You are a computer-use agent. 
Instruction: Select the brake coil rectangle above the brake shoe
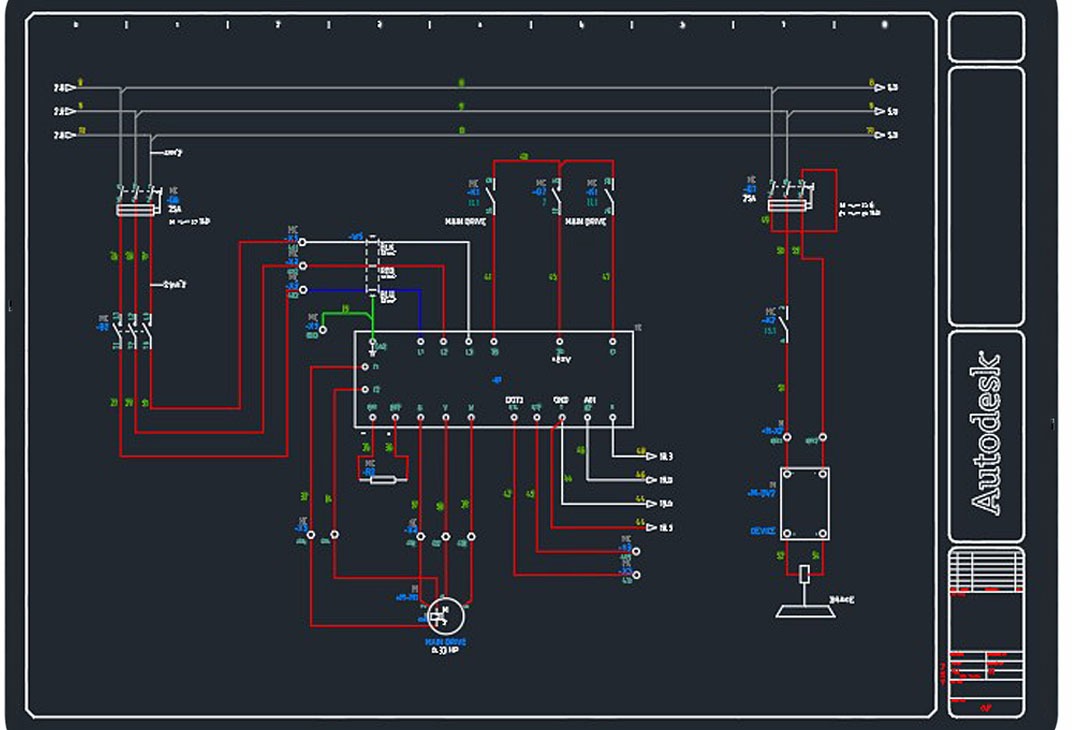tap(805, 574)
